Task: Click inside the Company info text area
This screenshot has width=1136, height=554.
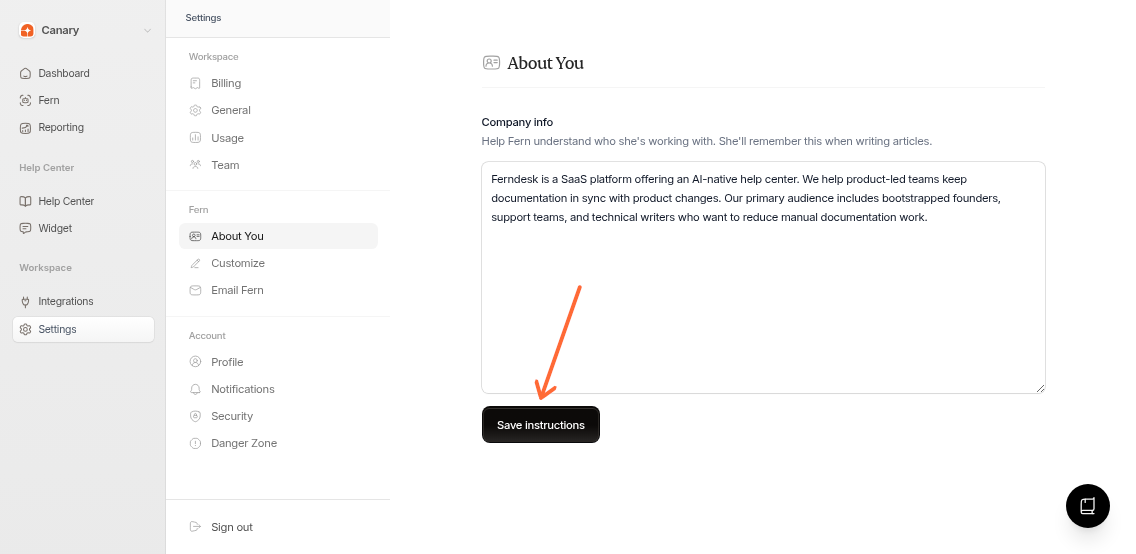Action: coord(762,300)
